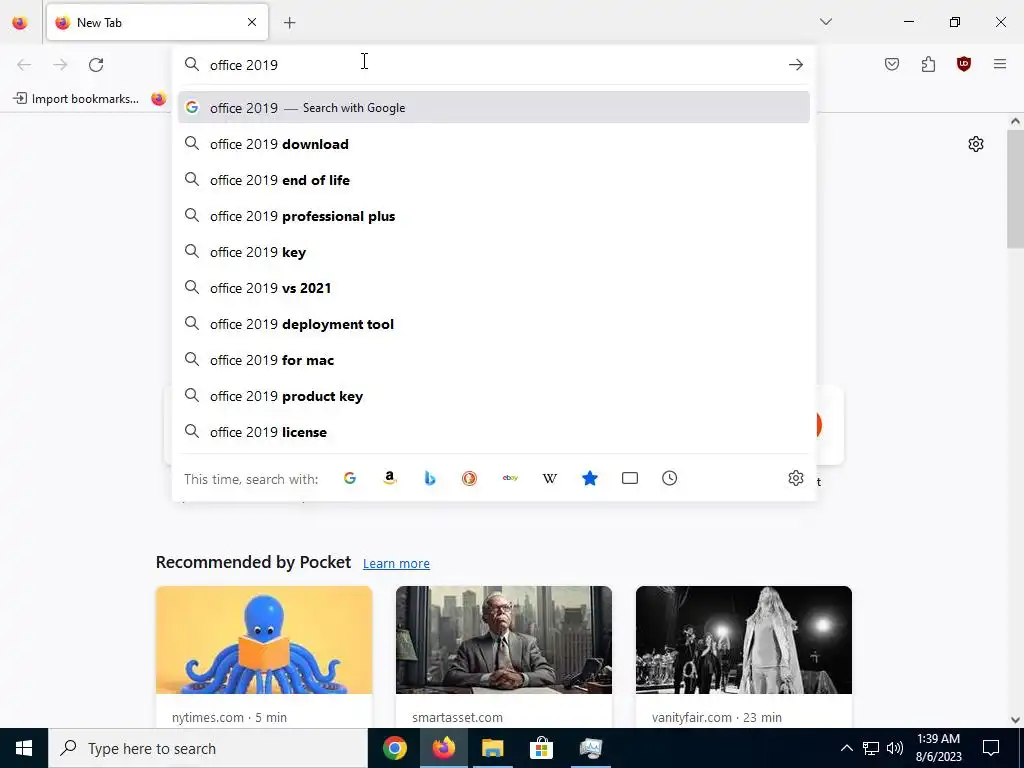Search this time with Wikipedia icon
The width and height of the screenshot is (1024, 768).
(550, 478)
